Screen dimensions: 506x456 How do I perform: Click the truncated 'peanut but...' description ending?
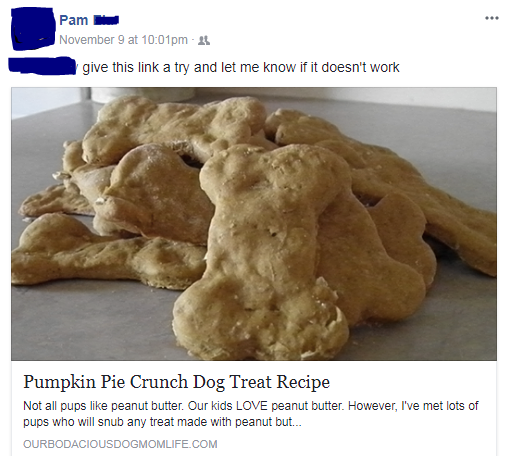coord(268,422)
